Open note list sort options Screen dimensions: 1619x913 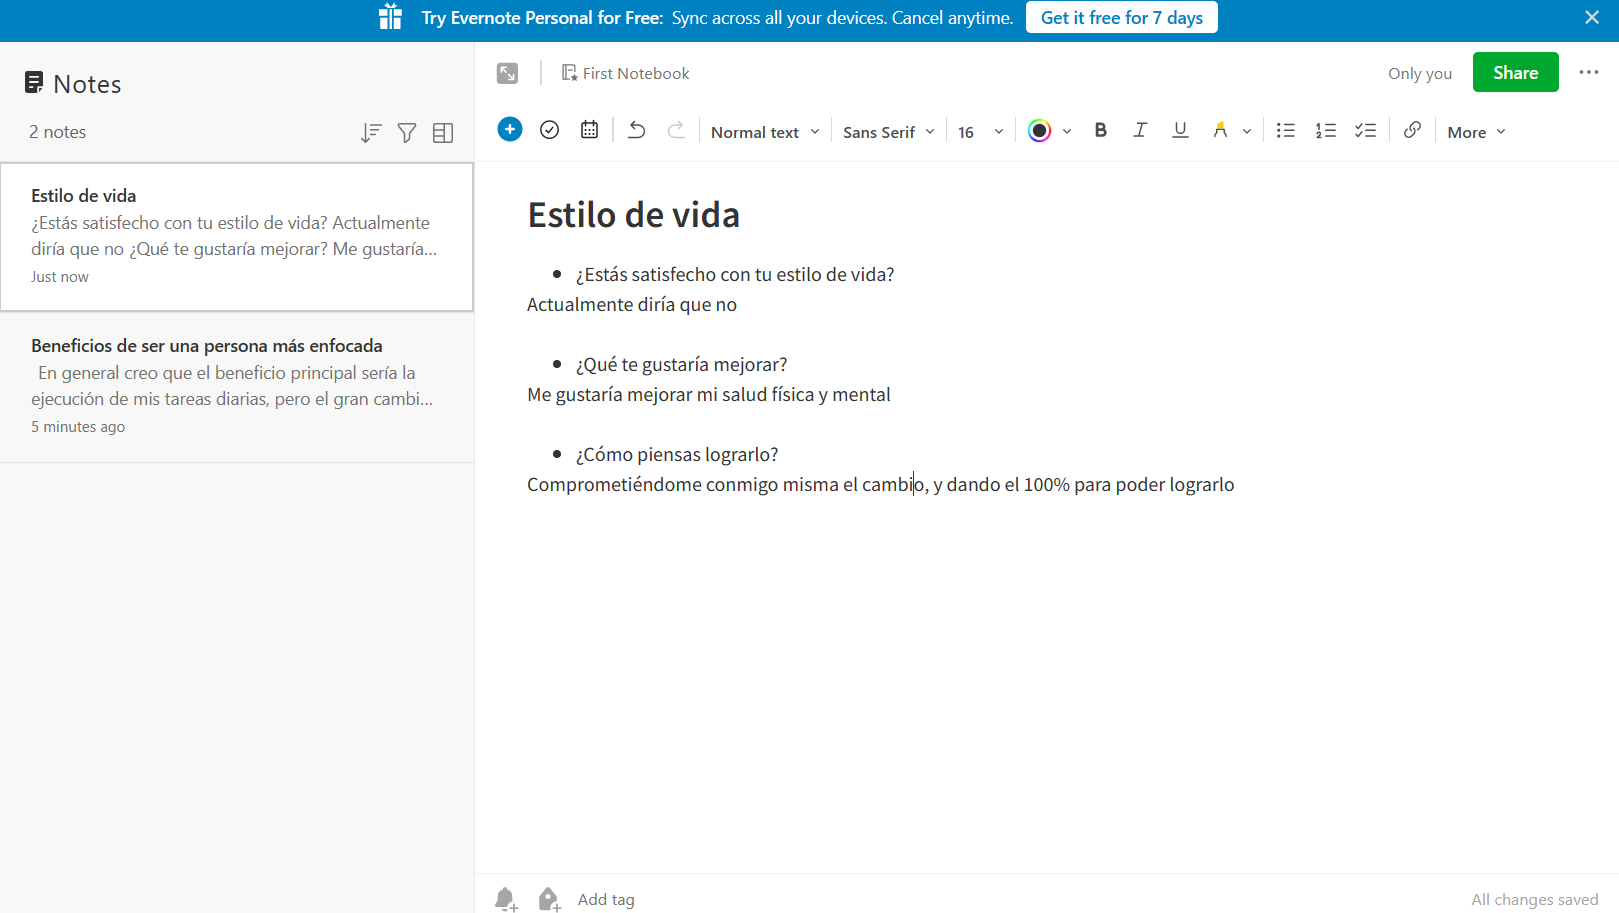click(371, 133)
